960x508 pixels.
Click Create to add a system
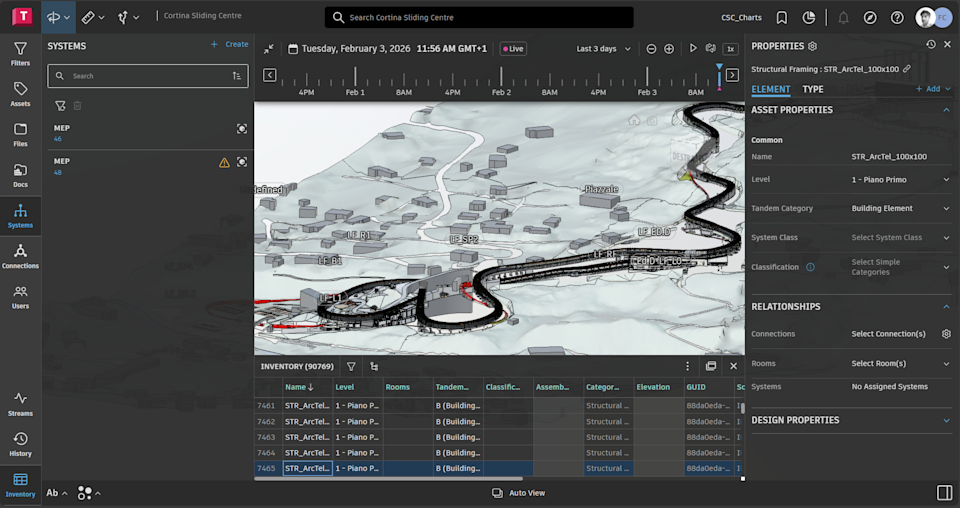(229, 45)
